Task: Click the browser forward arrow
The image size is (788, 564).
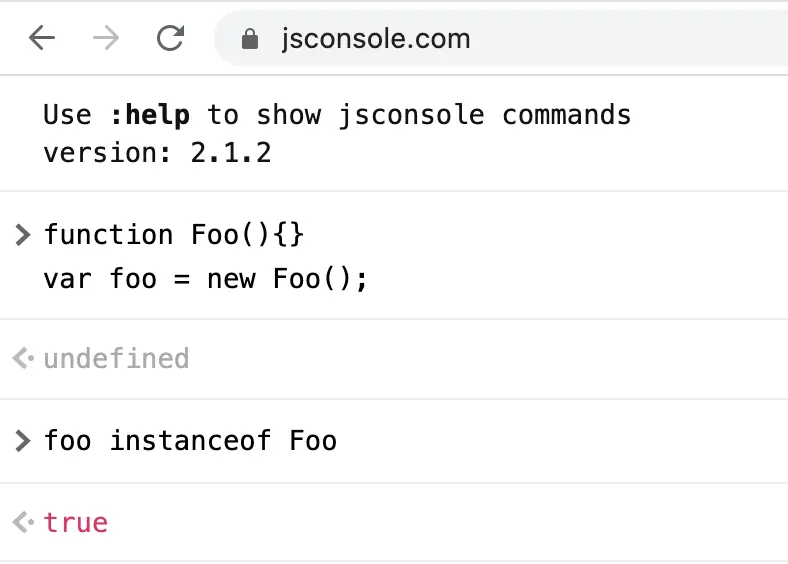Action: click(x=106, y=38)
